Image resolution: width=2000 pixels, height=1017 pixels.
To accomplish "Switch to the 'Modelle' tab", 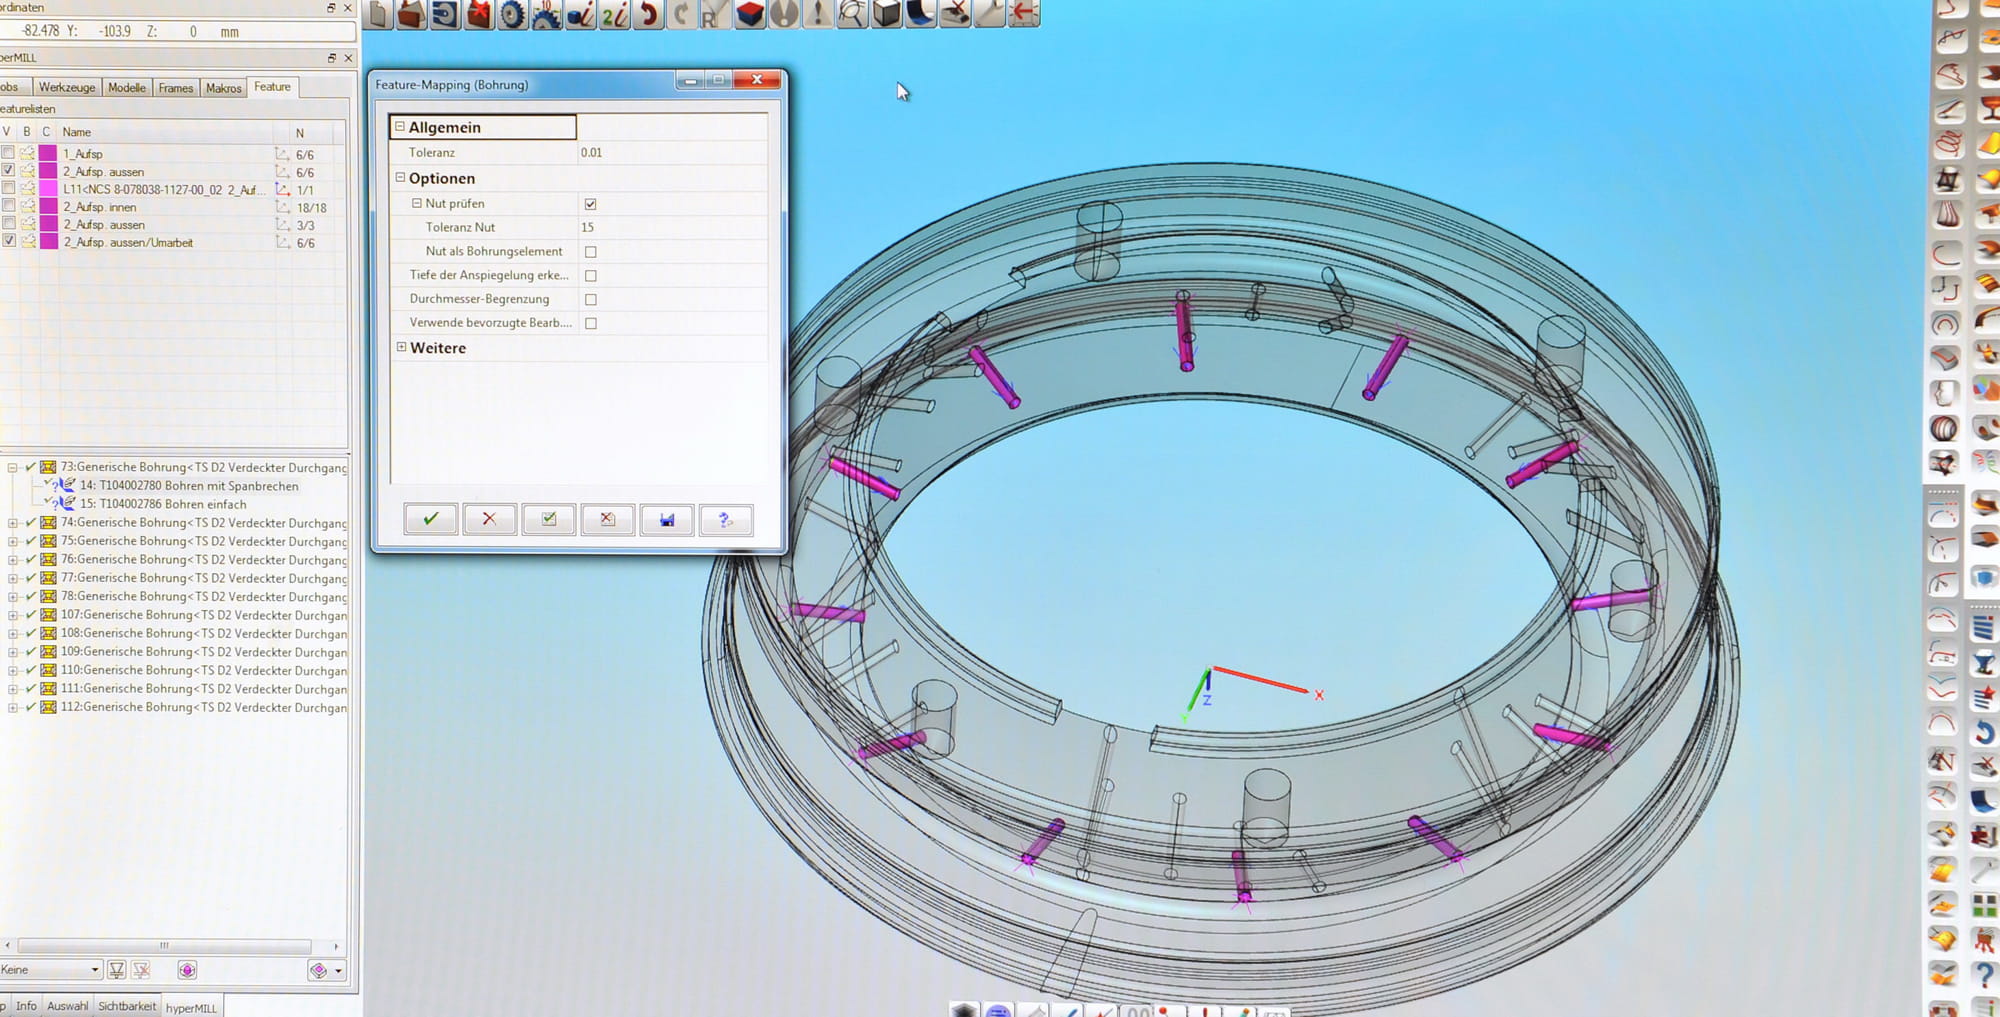I will click(127, 88).
